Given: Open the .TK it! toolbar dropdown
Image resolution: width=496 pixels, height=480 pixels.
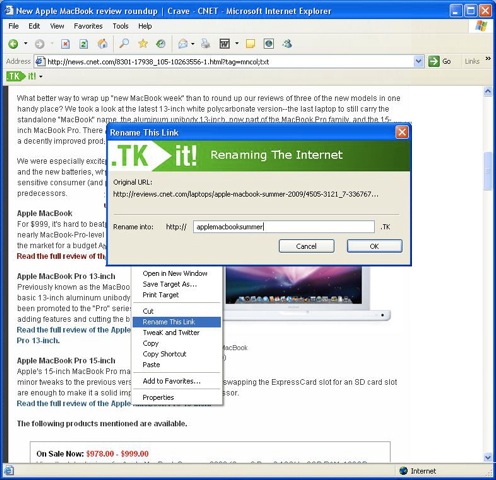Looking at the screenshot, I should click(41, 77).
